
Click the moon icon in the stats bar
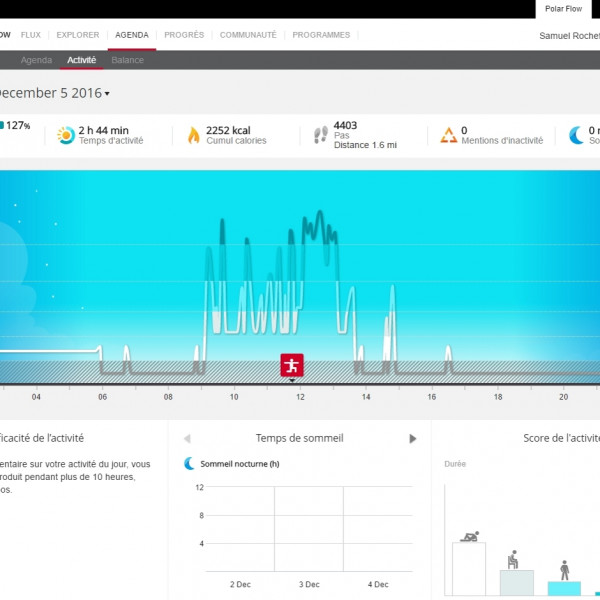576,135
